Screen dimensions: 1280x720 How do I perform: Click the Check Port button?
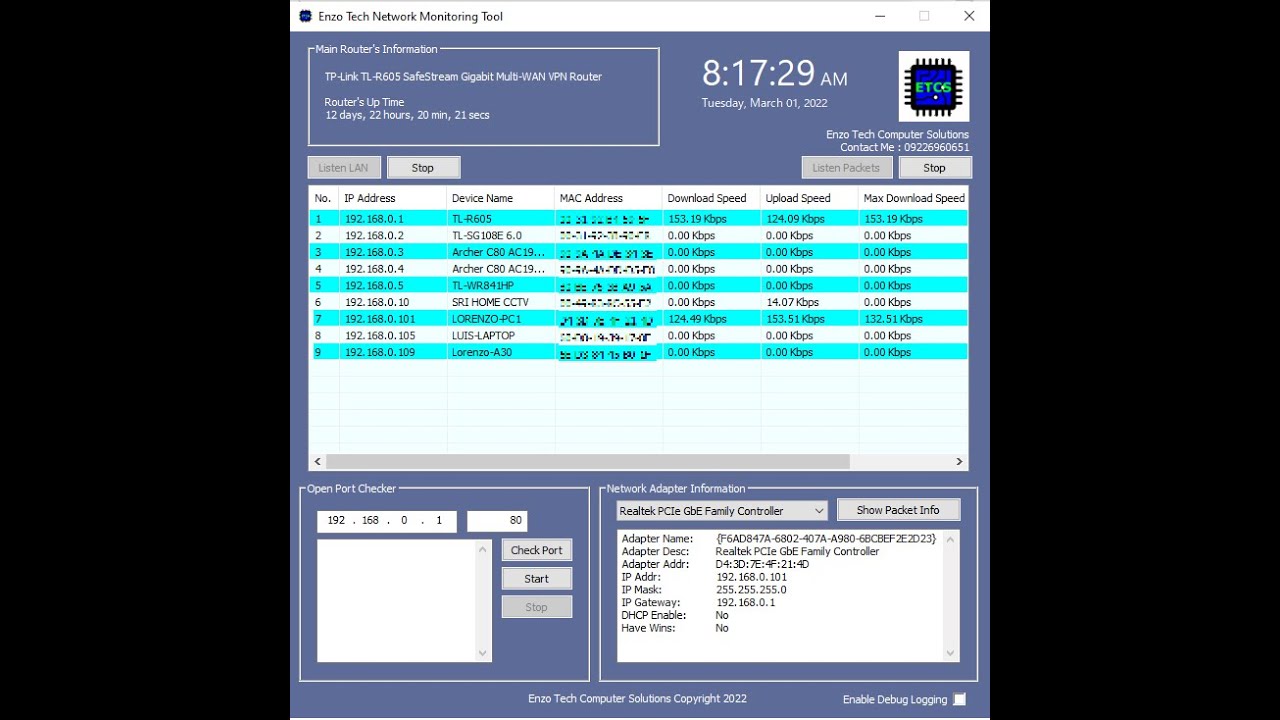(x=537, y=550)
